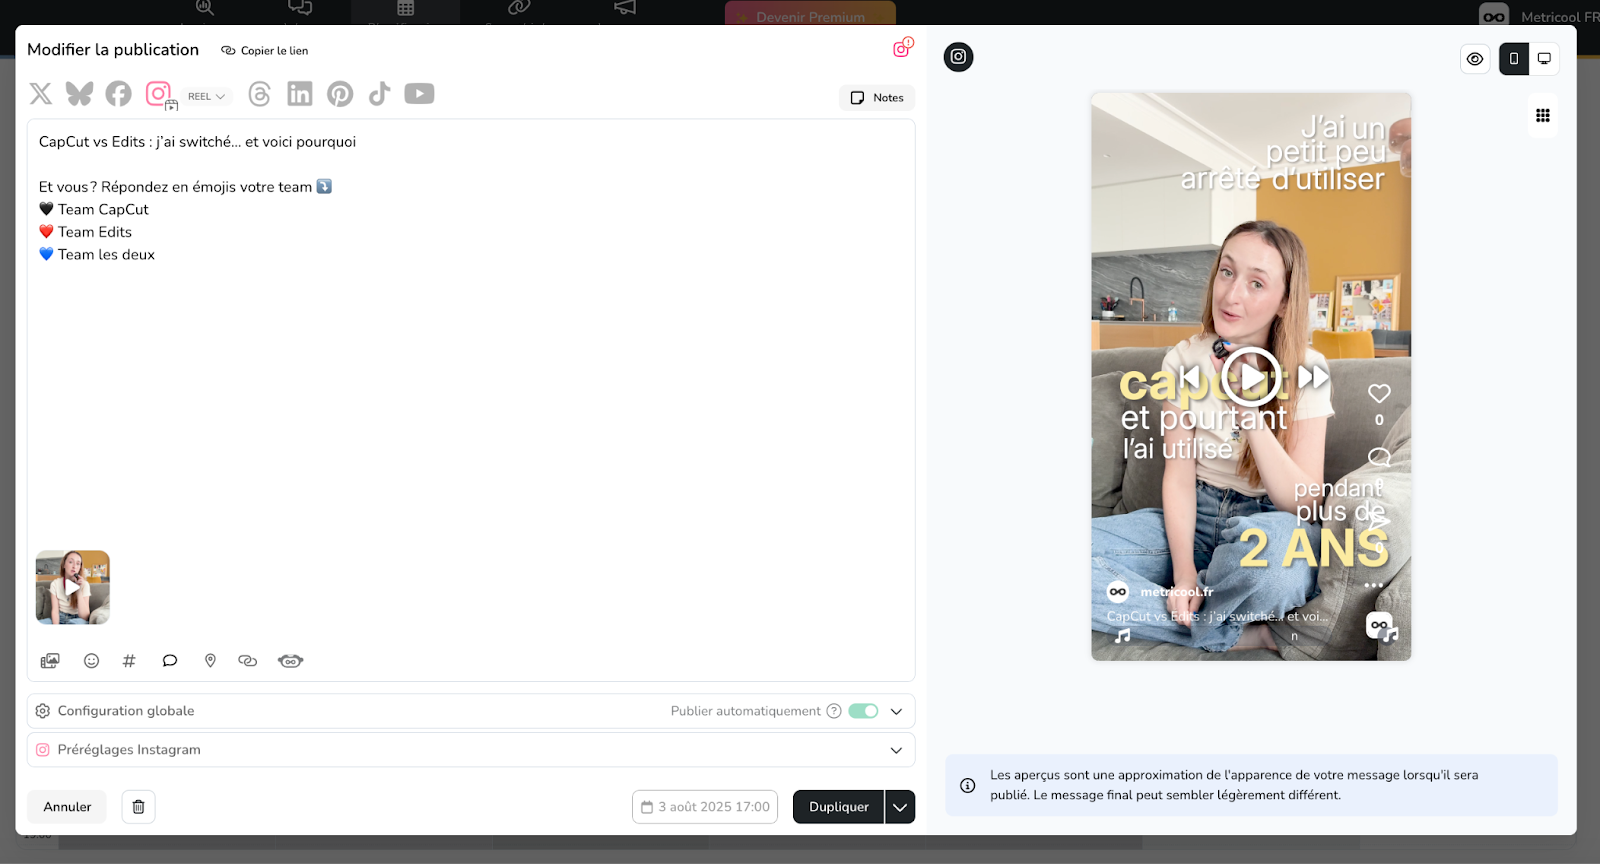Select the Instagram network icon
The height and width of the screenshot is (864, 1600).
click(x=159, y=94)
